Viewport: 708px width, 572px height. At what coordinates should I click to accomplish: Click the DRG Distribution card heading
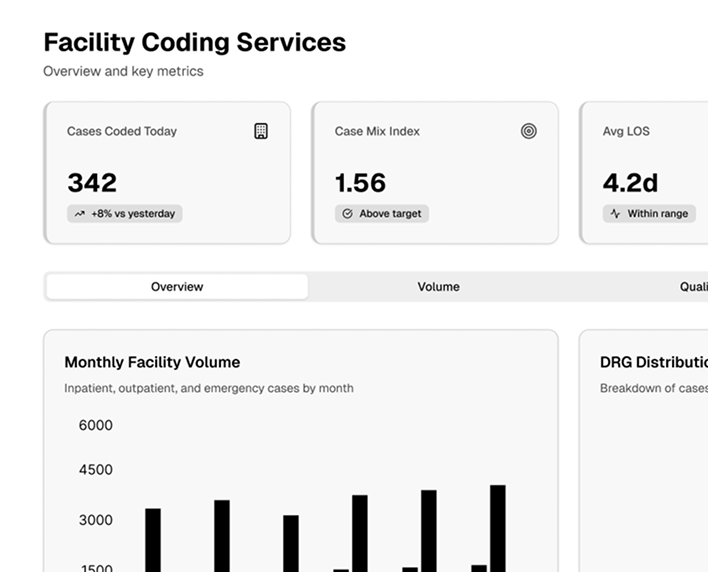click(x=653, y=362)
